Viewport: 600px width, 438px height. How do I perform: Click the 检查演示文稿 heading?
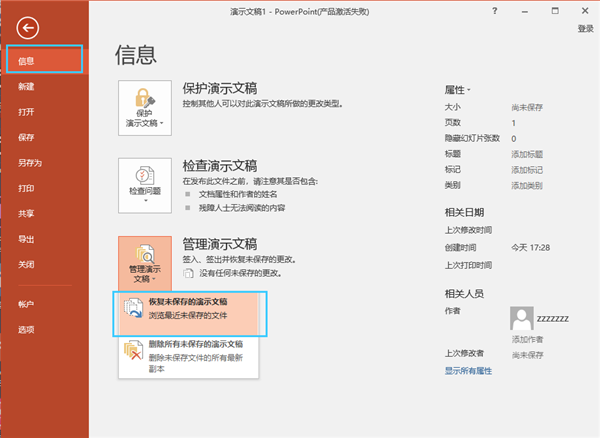point(220,166)
